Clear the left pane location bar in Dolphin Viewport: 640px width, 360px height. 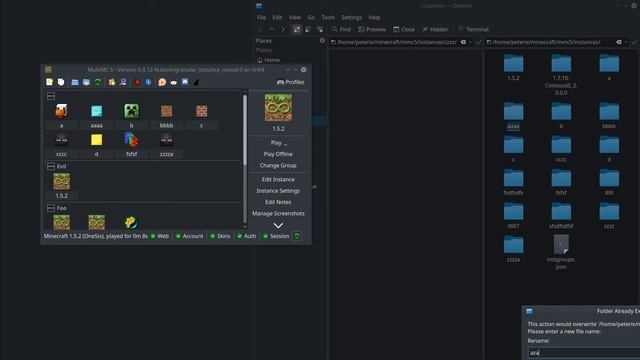[463, 42]
